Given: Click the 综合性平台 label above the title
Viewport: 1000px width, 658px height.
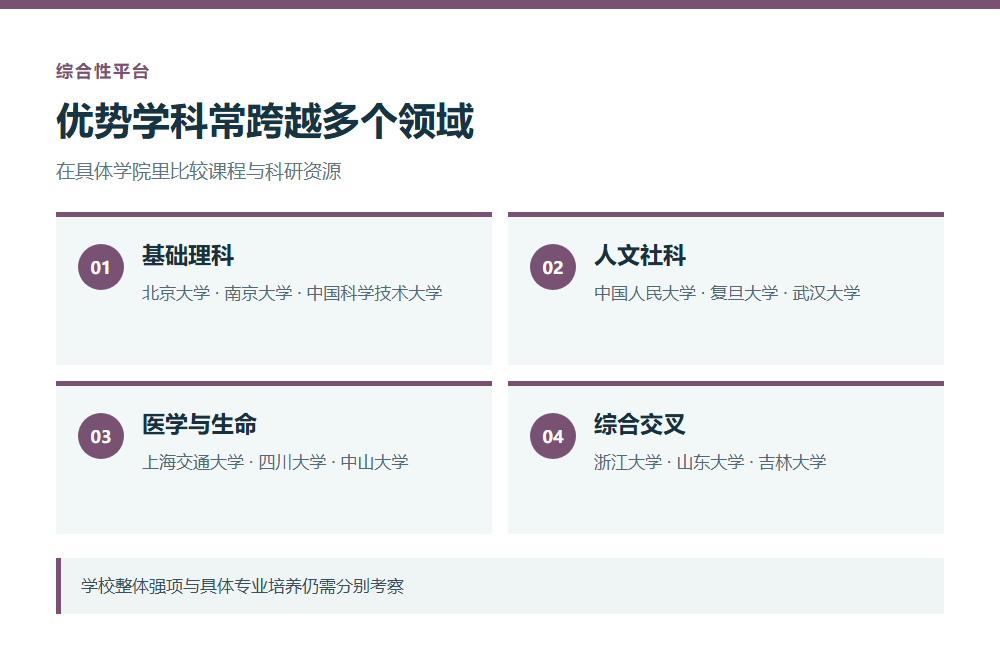Looking at the screenshot, I should click(103, 71).
